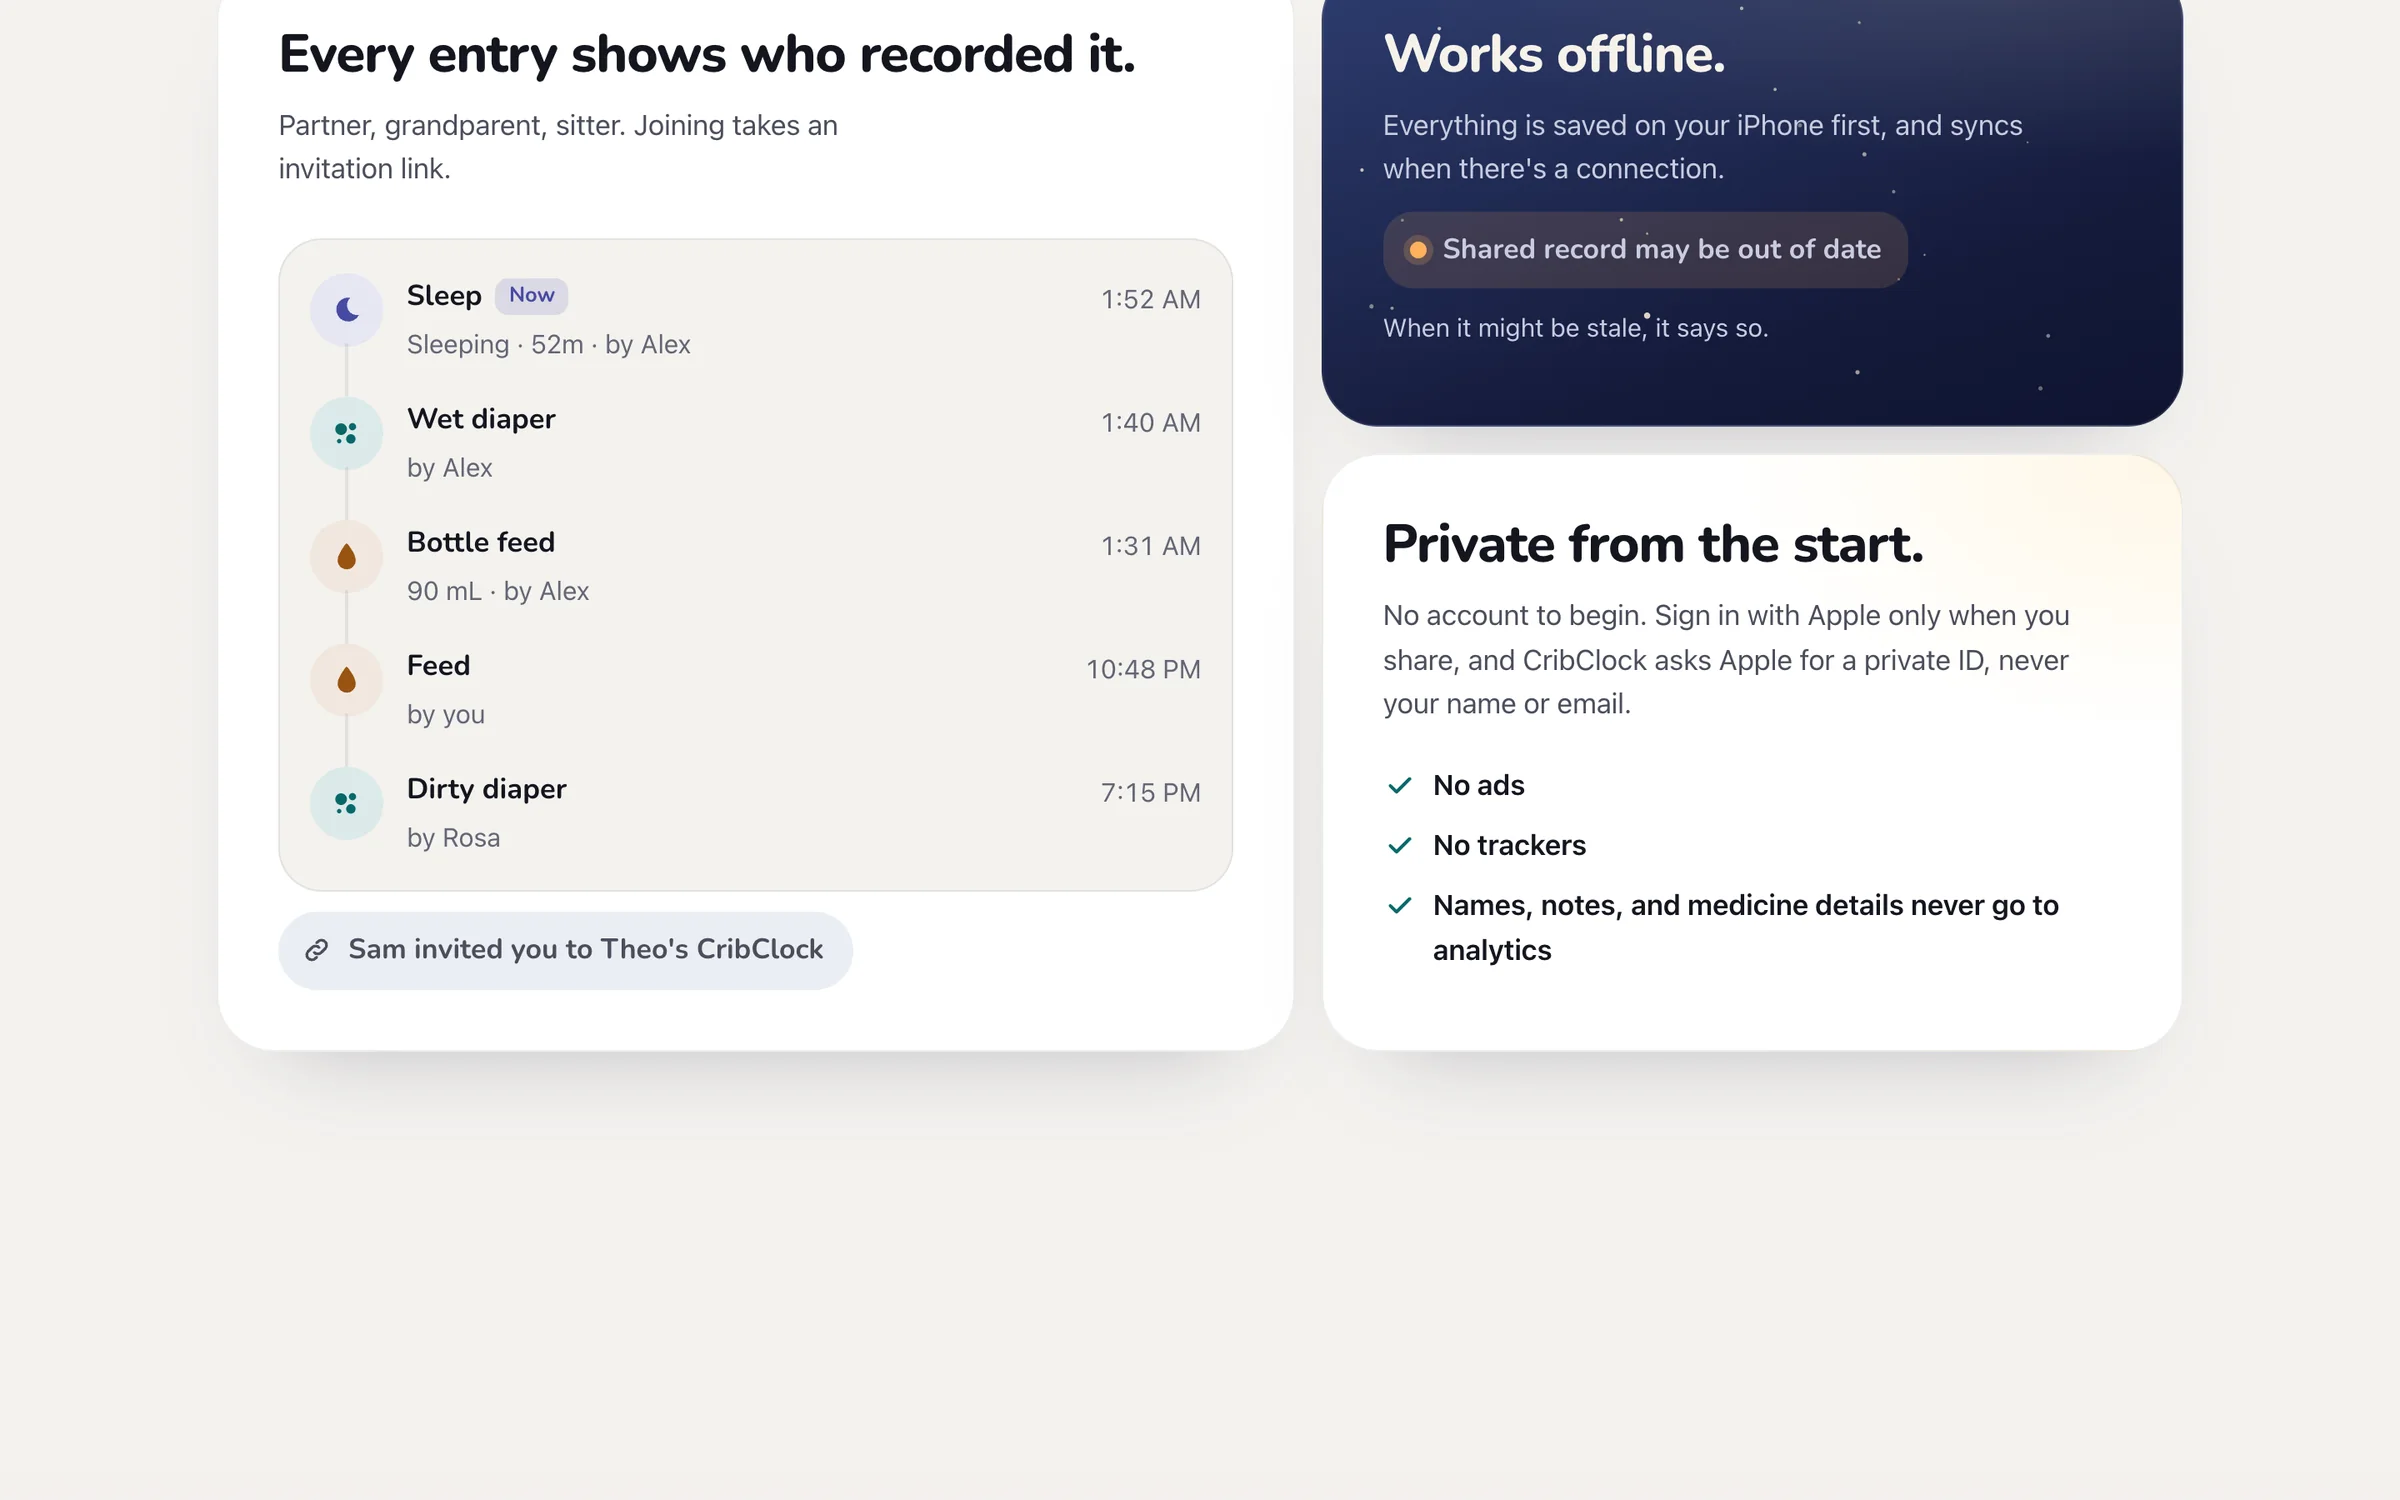
Task: Click the Private from the start heading
Action: pos(1654,545)
